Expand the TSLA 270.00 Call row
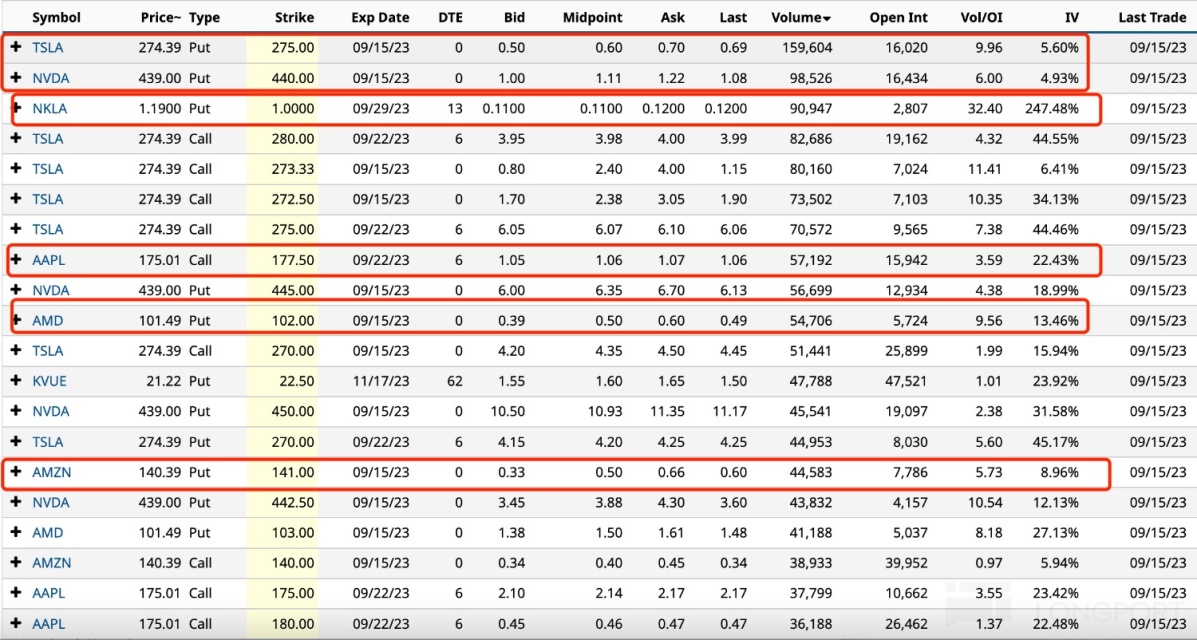This screenshot has height=640, width=1197. point(16,351)
